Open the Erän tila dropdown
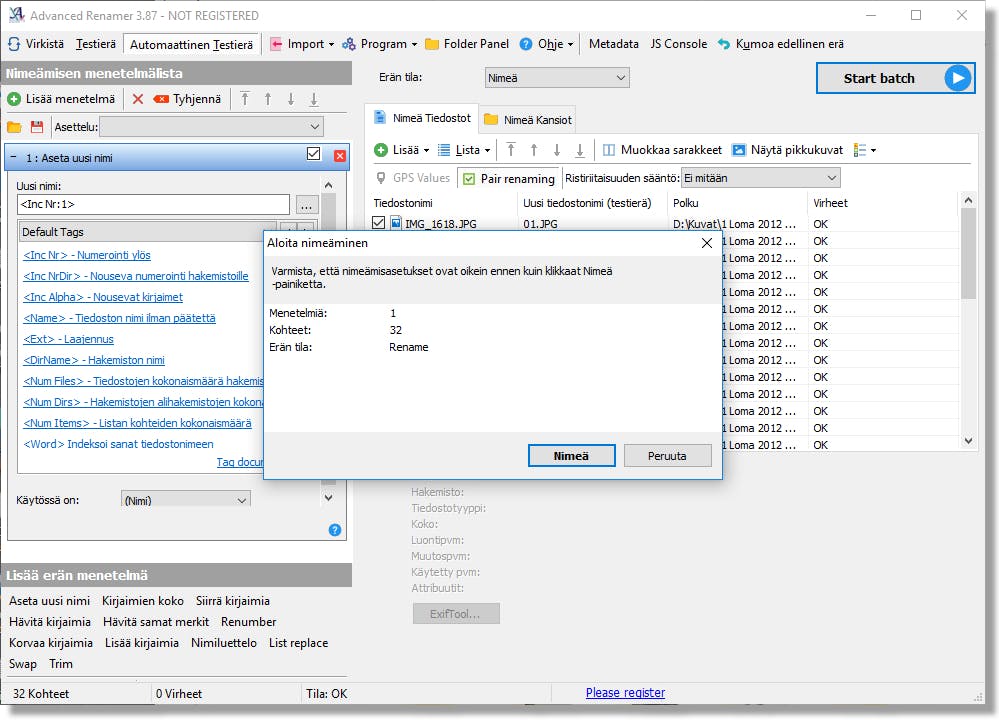The height and width of the screenshot is (721, 999). coord(557,78)
